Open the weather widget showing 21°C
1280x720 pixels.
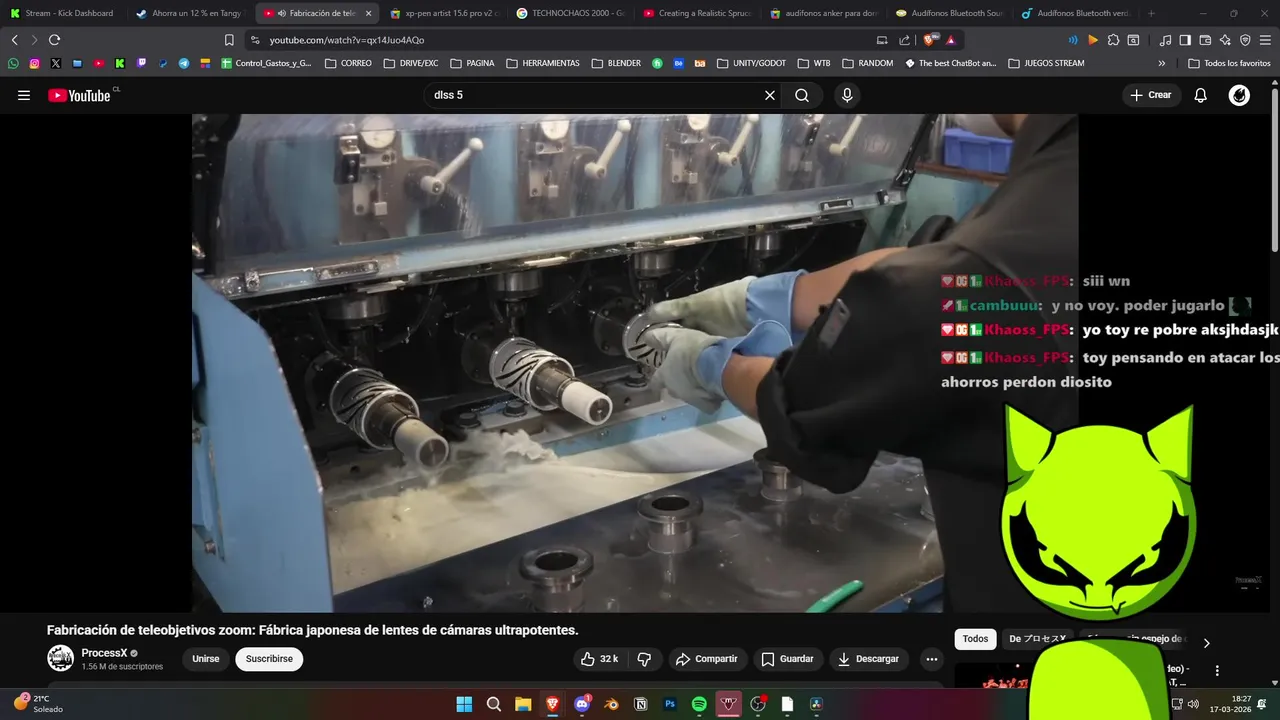[39, 703]
